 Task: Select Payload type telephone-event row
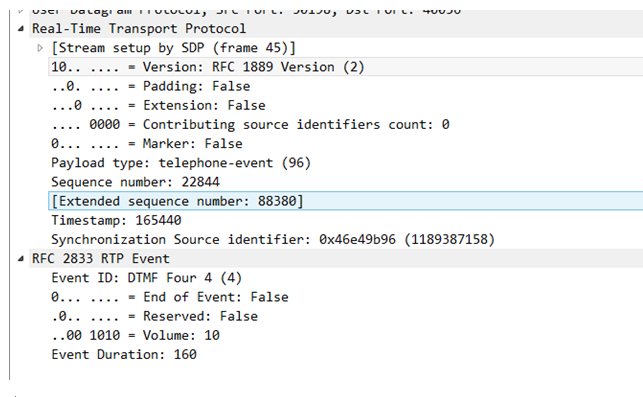(346, 163)
